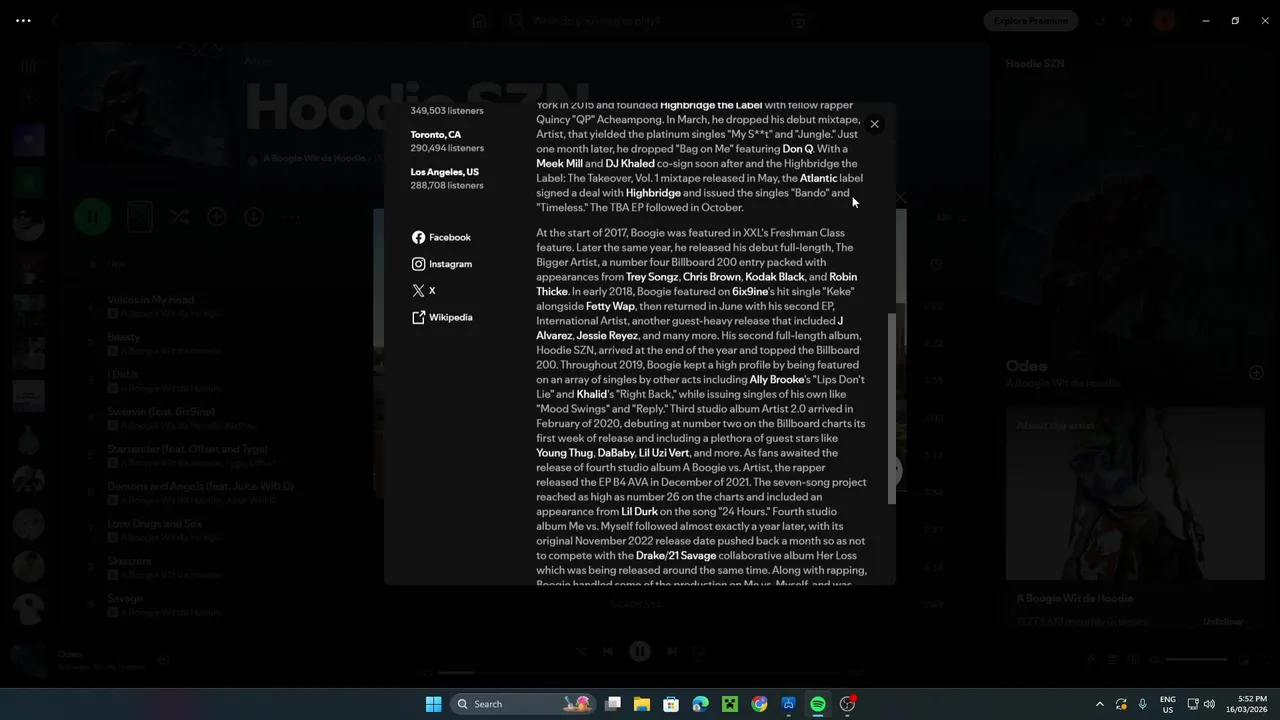This screenshot has width=1280, height=720.
Task: Download the Hoodie SZN album
Action: pyautogui.click(x=254, y=217)
